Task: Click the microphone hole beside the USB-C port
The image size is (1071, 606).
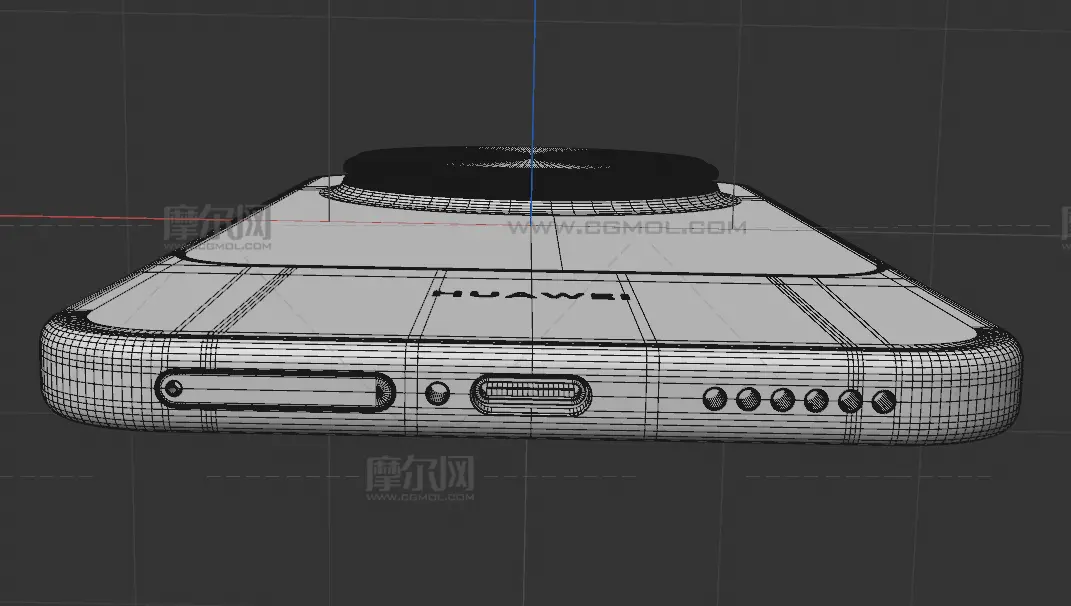Action: [437, 394]
